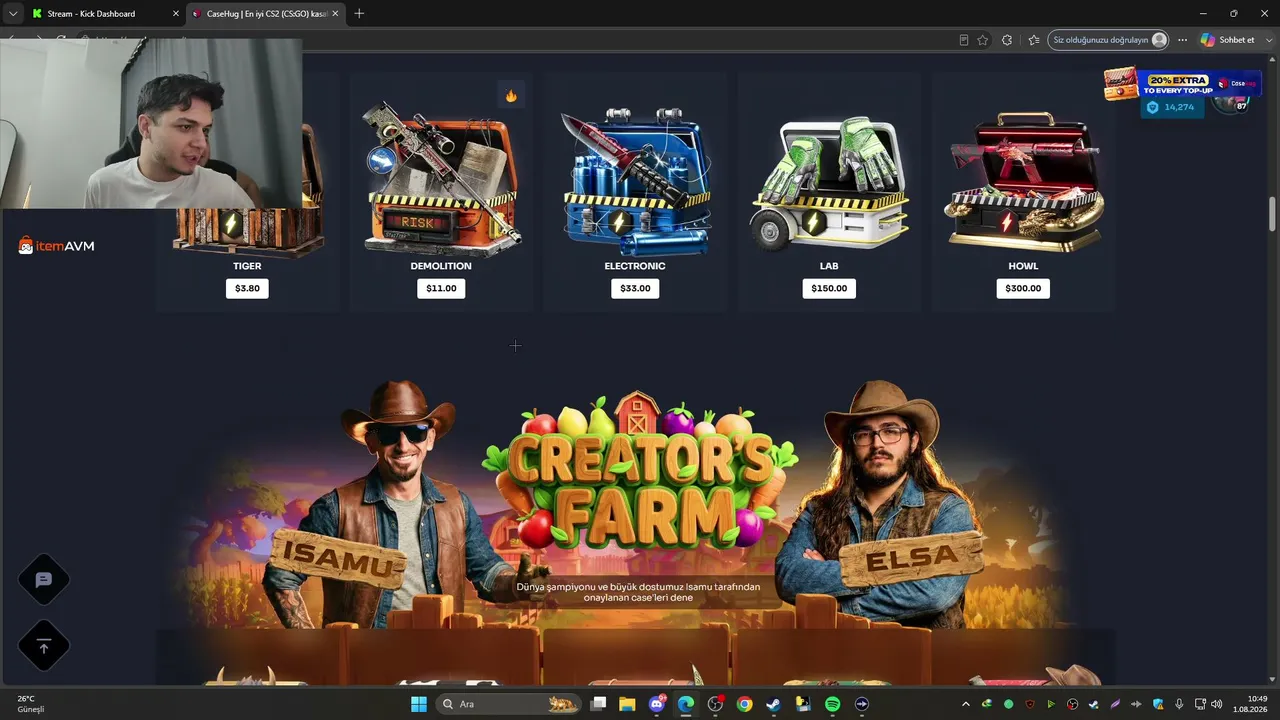
Task: Open the 20% Extra top-up banner
Action: pyautogui.click(x=1180, y=84)
